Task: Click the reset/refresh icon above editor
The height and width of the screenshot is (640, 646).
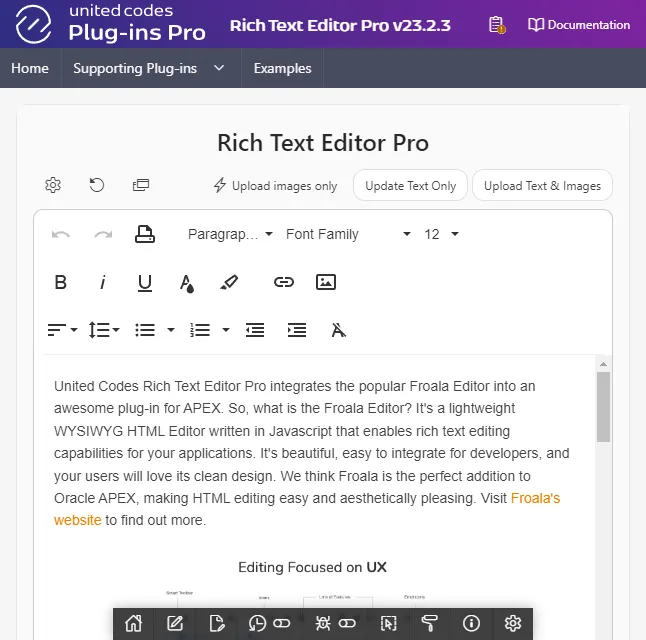Action: coord(97,185)
